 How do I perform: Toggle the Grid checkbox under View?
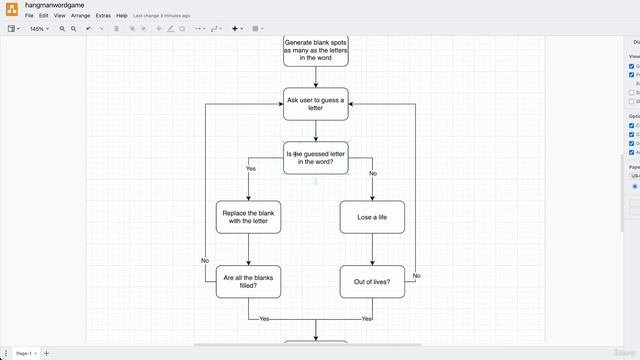pos(631,66)
